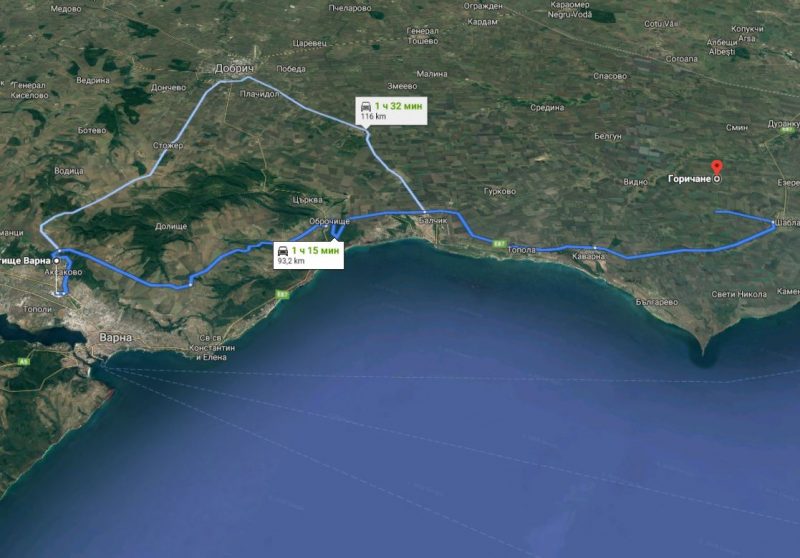Select the 93,2 km route label

[x=309, y=255]
